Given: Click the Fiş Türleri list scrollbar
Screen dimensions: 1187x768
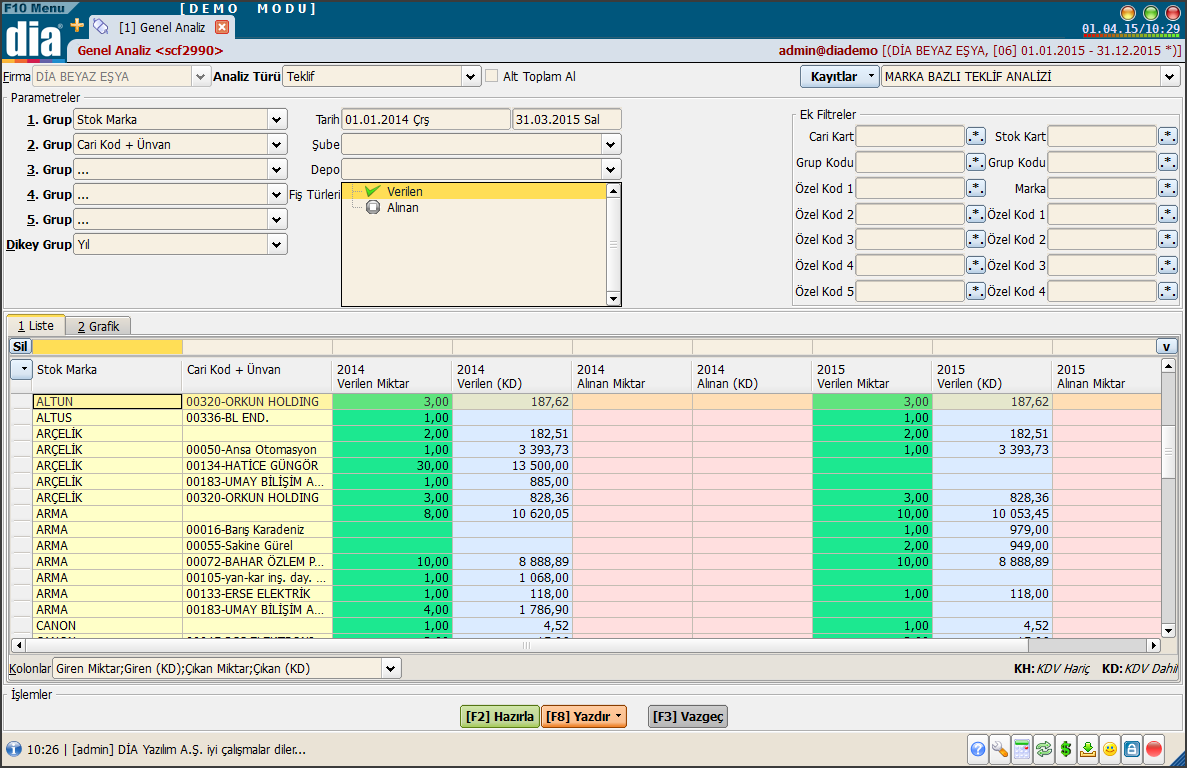Looking at the screenshot, I should click(x=613, y=244).
